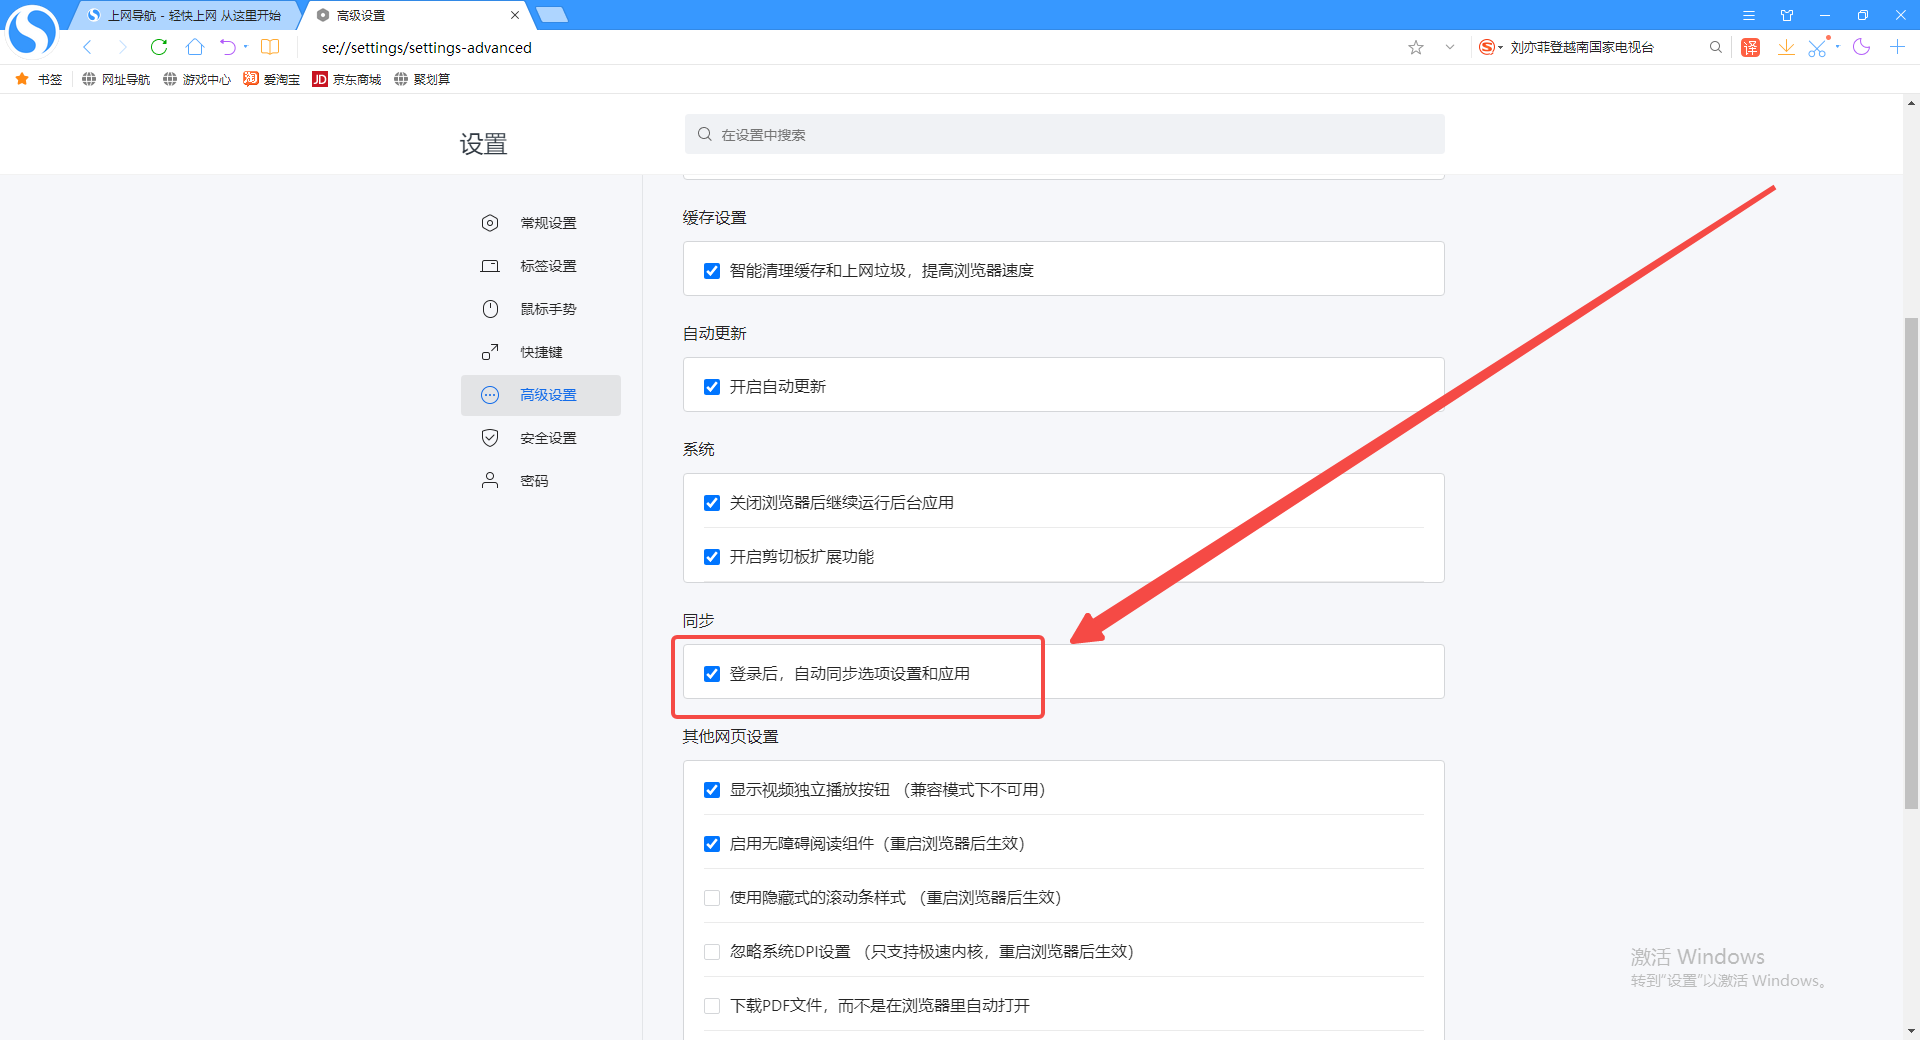
Task: Open the downloads icon
Action: click(1786, 47)
